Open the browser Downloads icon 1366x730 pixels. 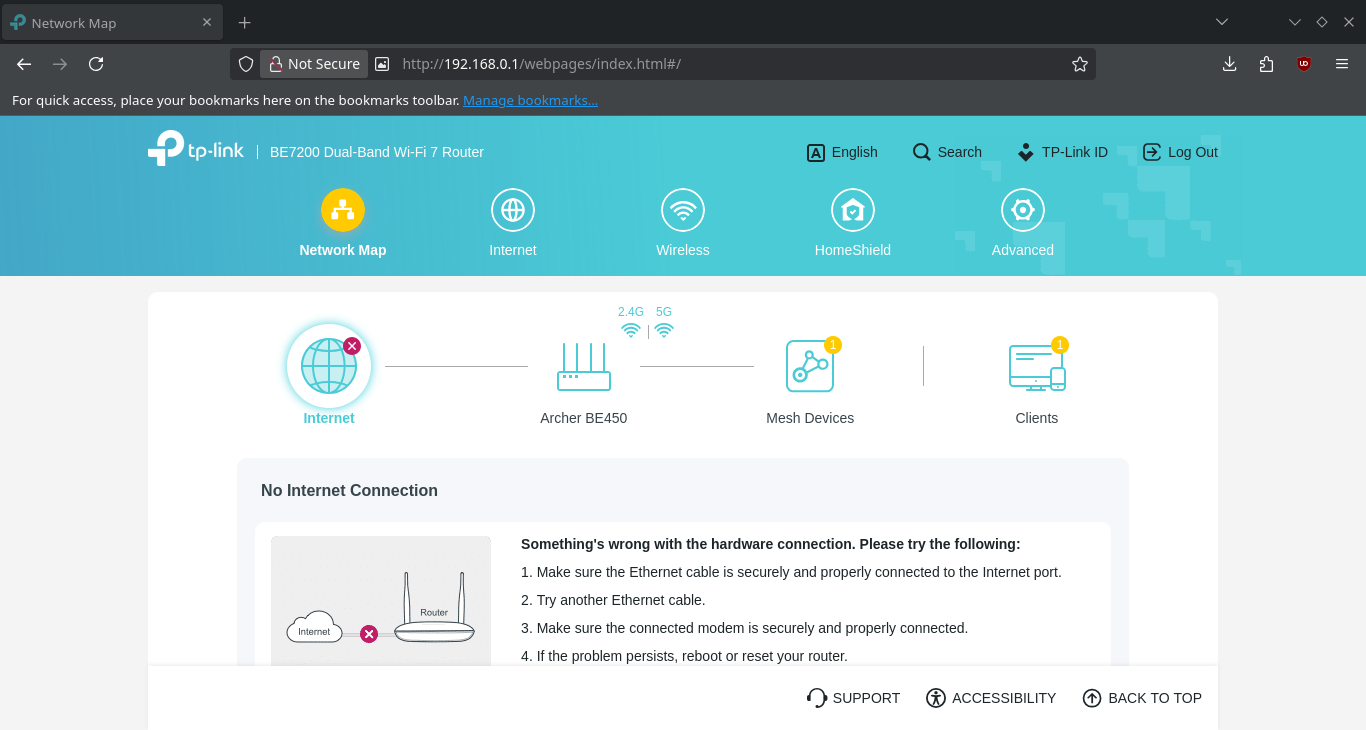(x=1230, y=64)
